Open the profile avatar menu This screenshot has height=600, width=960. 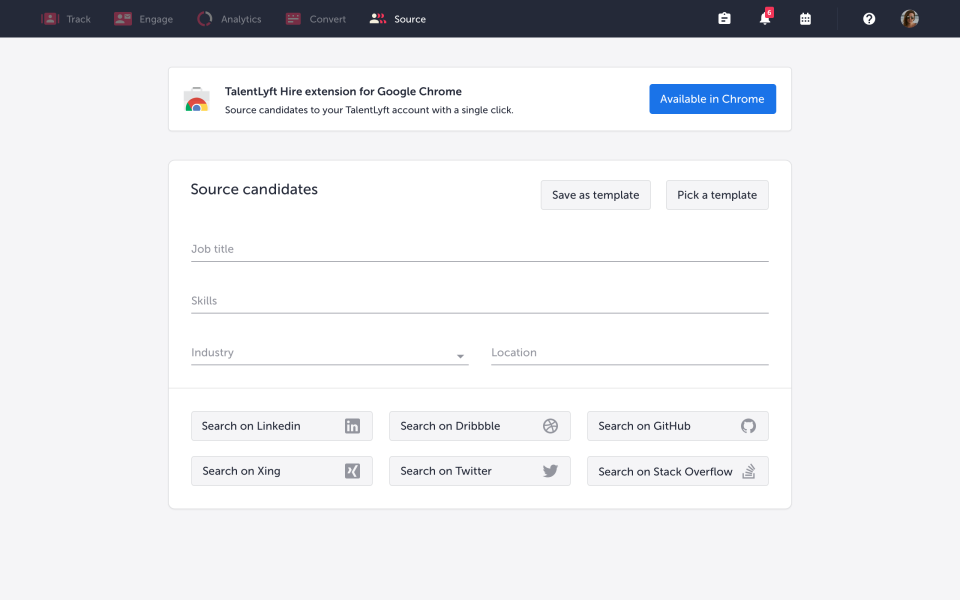pyautogui.click(x=909, y=18)
